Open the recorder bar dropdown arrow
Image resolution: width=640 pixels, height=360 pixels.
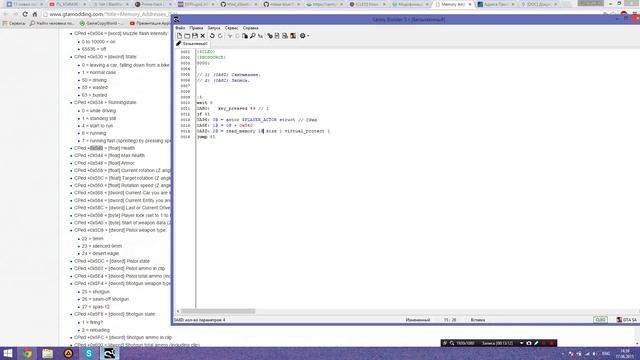(521, 343)
